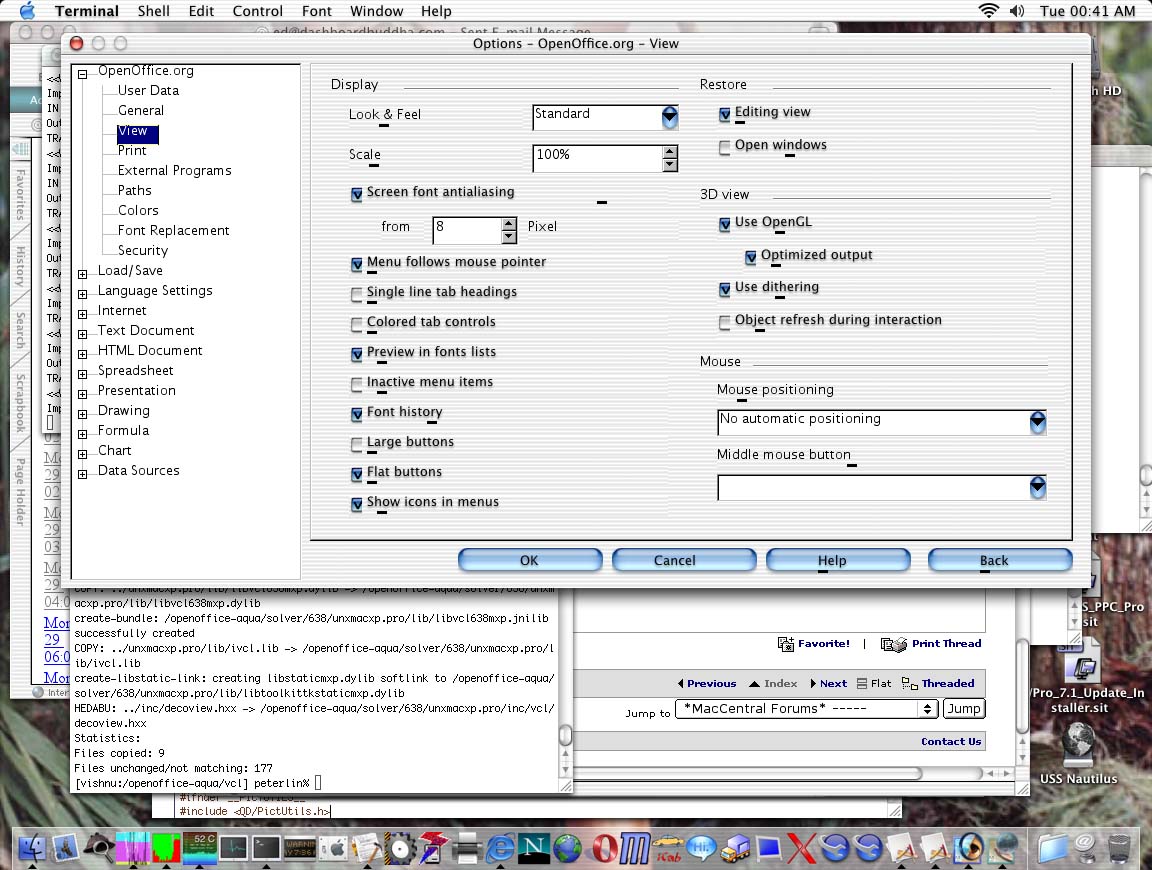The height and width of the screenshot is (870, 1152).
Task: Click the Jump button in browser
Action: 963,708
